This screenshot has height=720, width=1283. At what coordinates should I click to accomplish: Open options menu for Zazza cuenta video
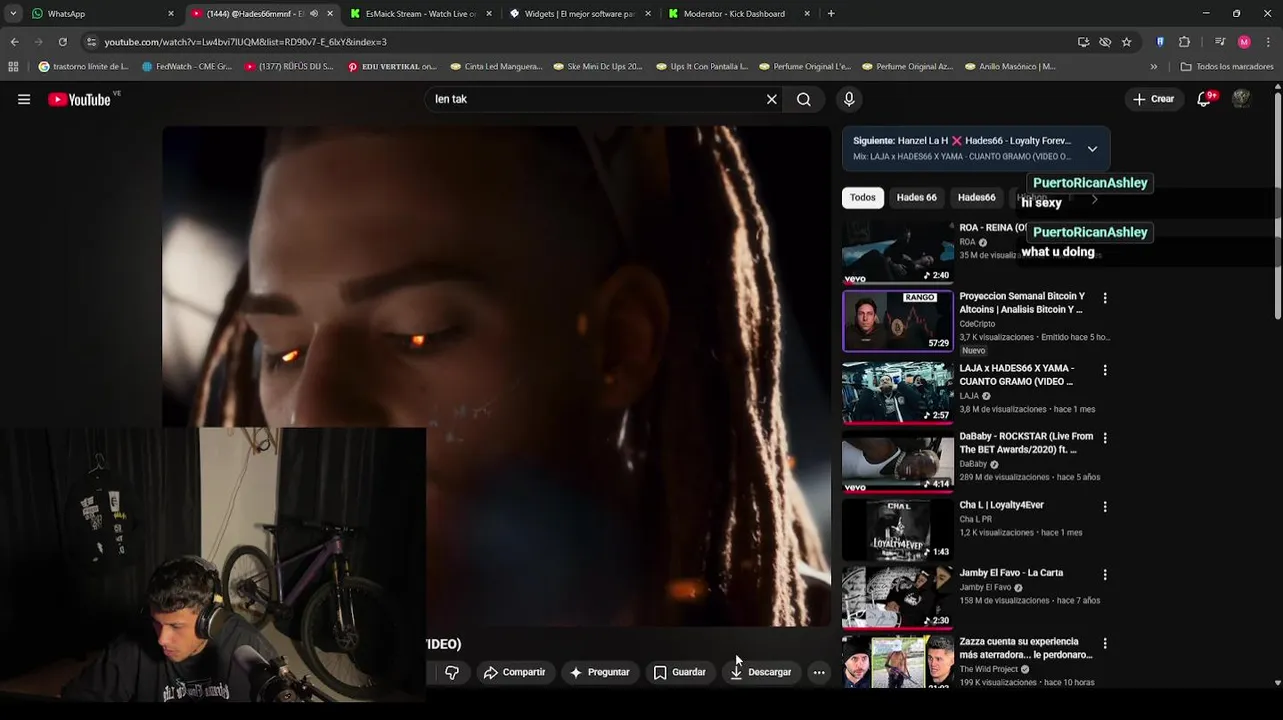click(x=1105, y=643)
